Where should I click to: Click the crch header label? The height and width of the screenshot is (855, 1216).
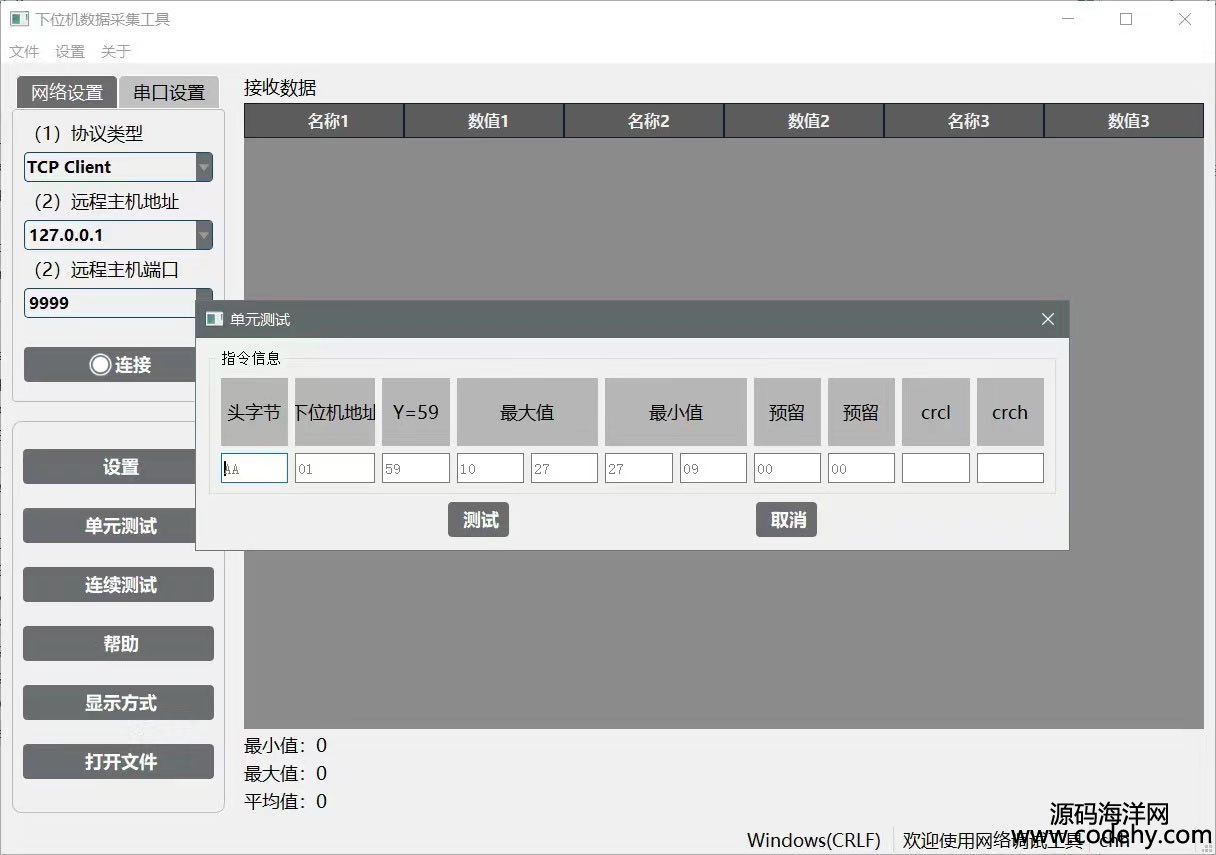pos(1010,412)
